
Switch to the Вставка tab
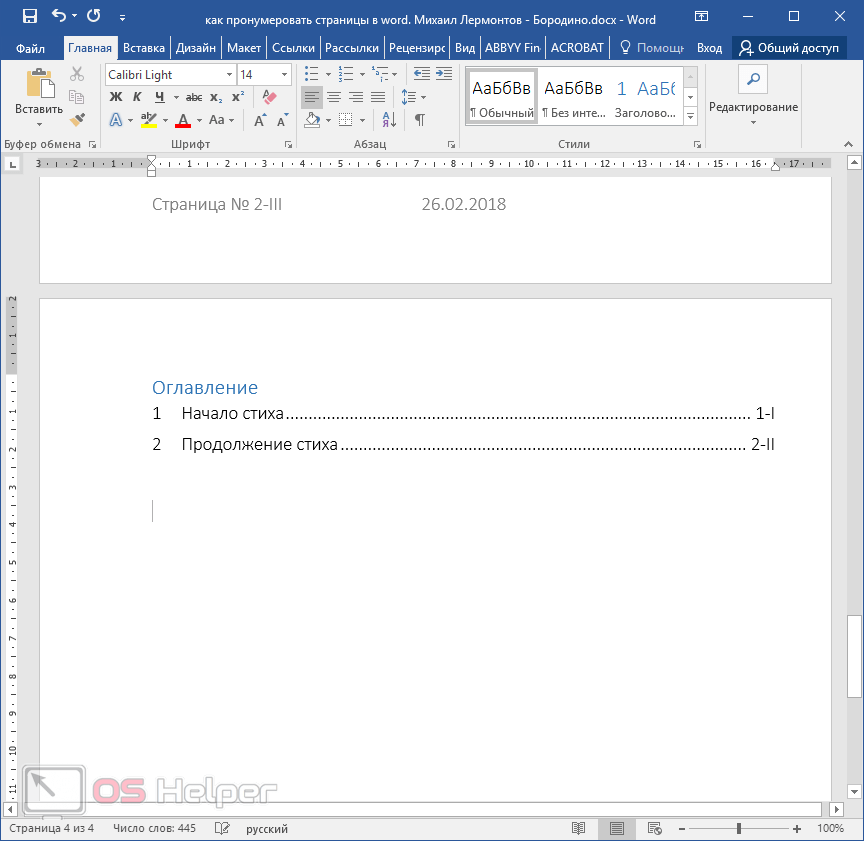pyautogui.click(x=144, y=48)
